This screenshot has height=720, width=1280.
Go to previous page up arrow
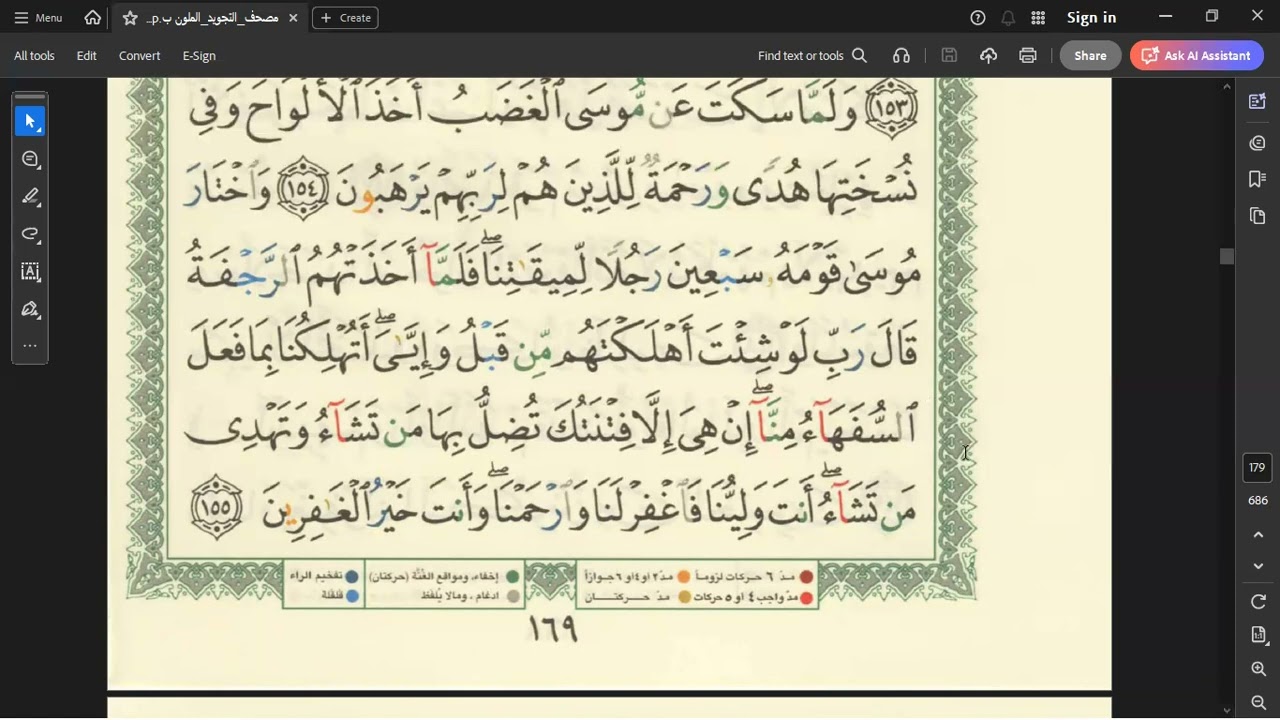tap(1258, 535)
